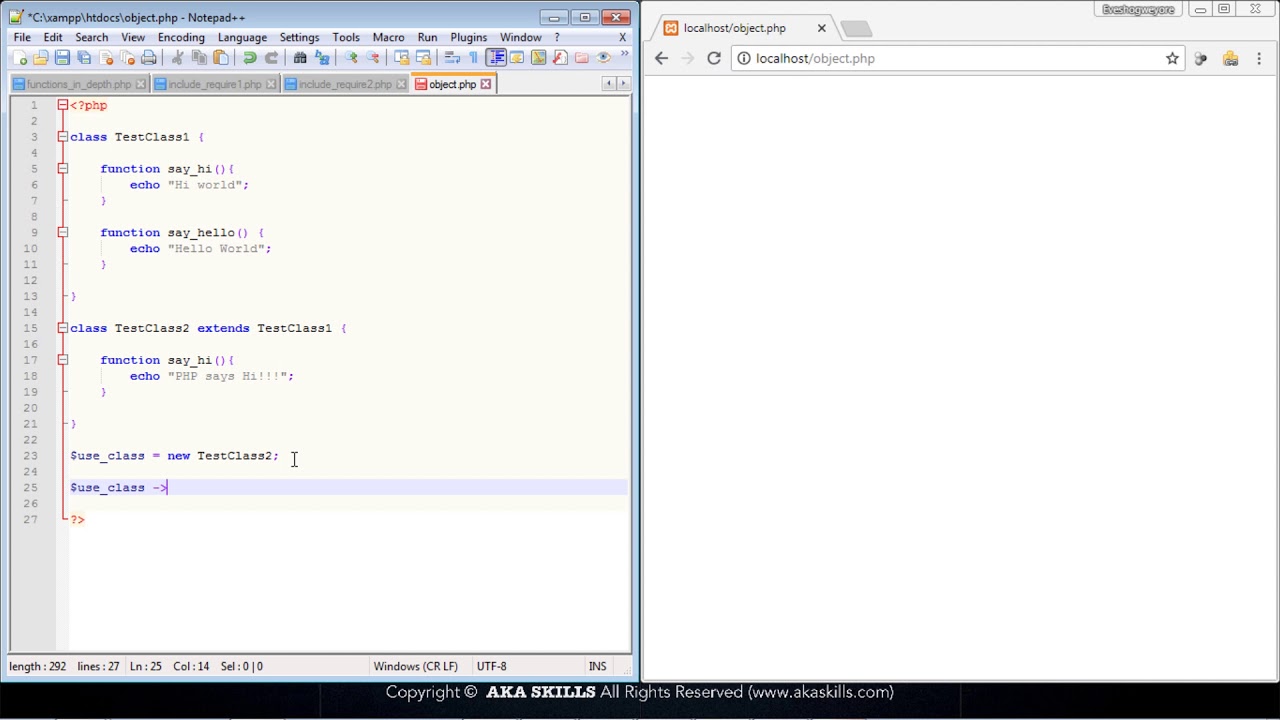Open the Plugins menu

[x=468, y=37]
